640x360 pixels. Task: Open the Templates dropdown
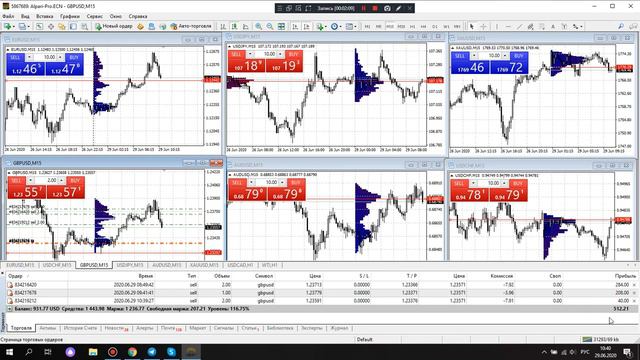click(351, 27)
